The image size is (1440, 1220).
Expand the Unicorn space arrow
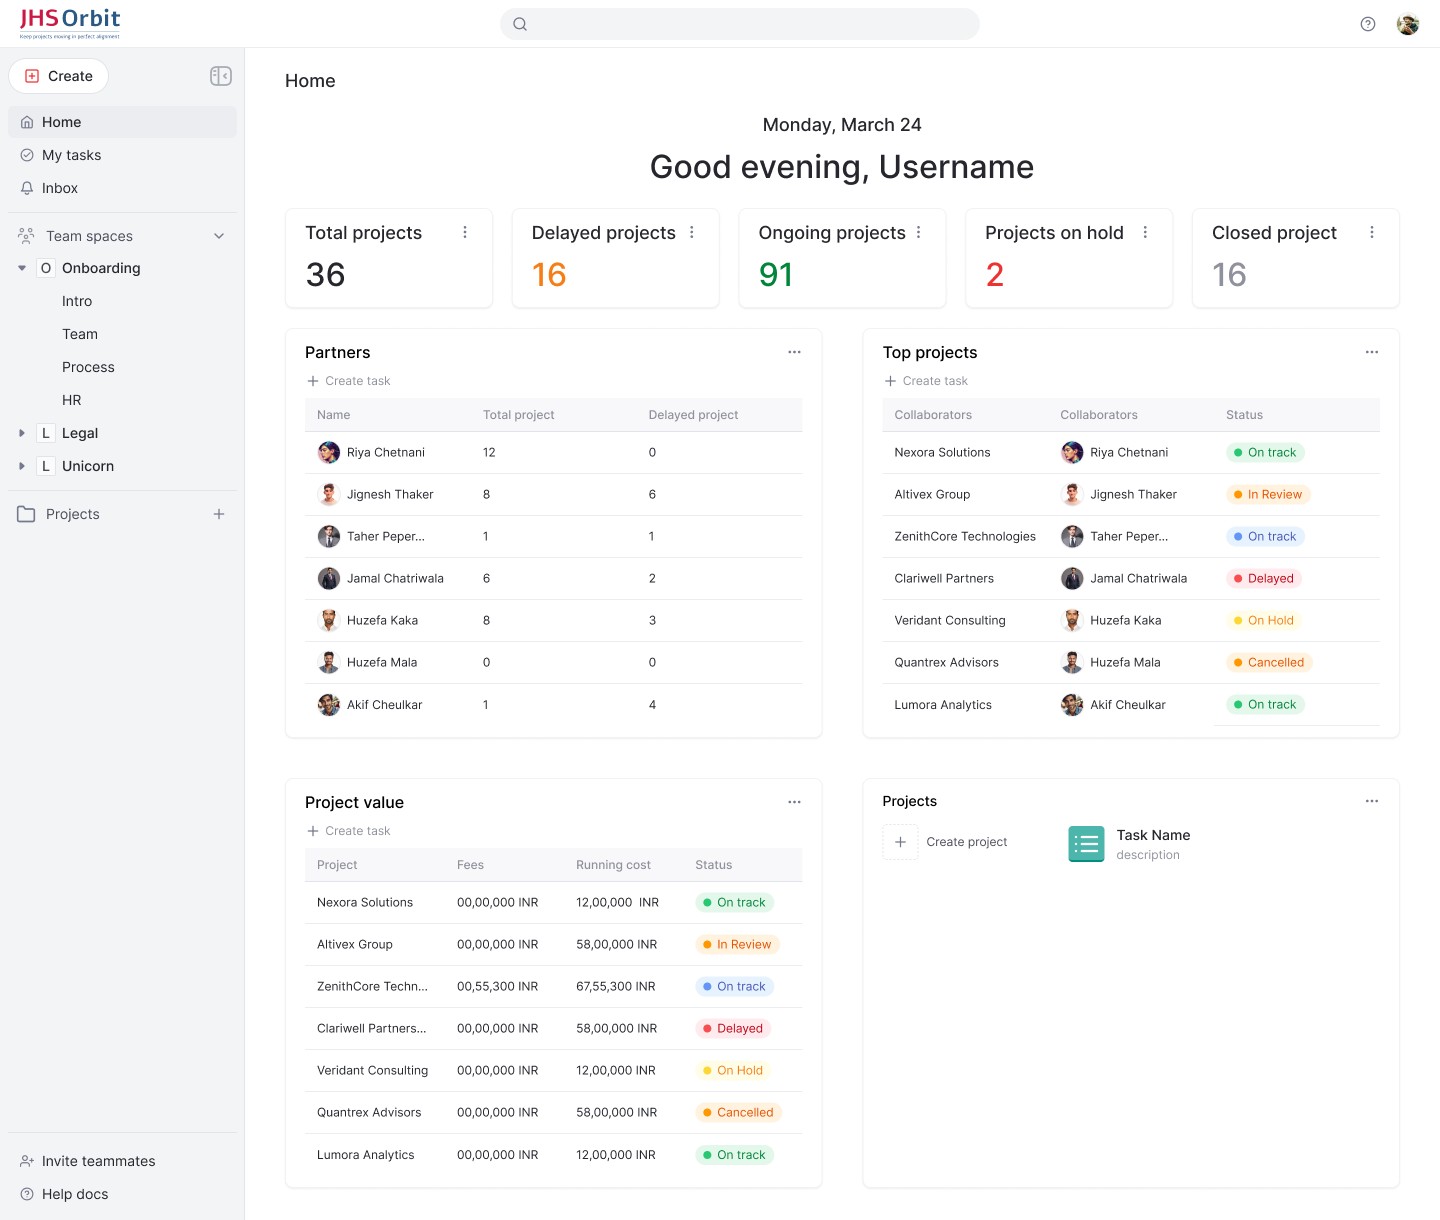(22, 466)
